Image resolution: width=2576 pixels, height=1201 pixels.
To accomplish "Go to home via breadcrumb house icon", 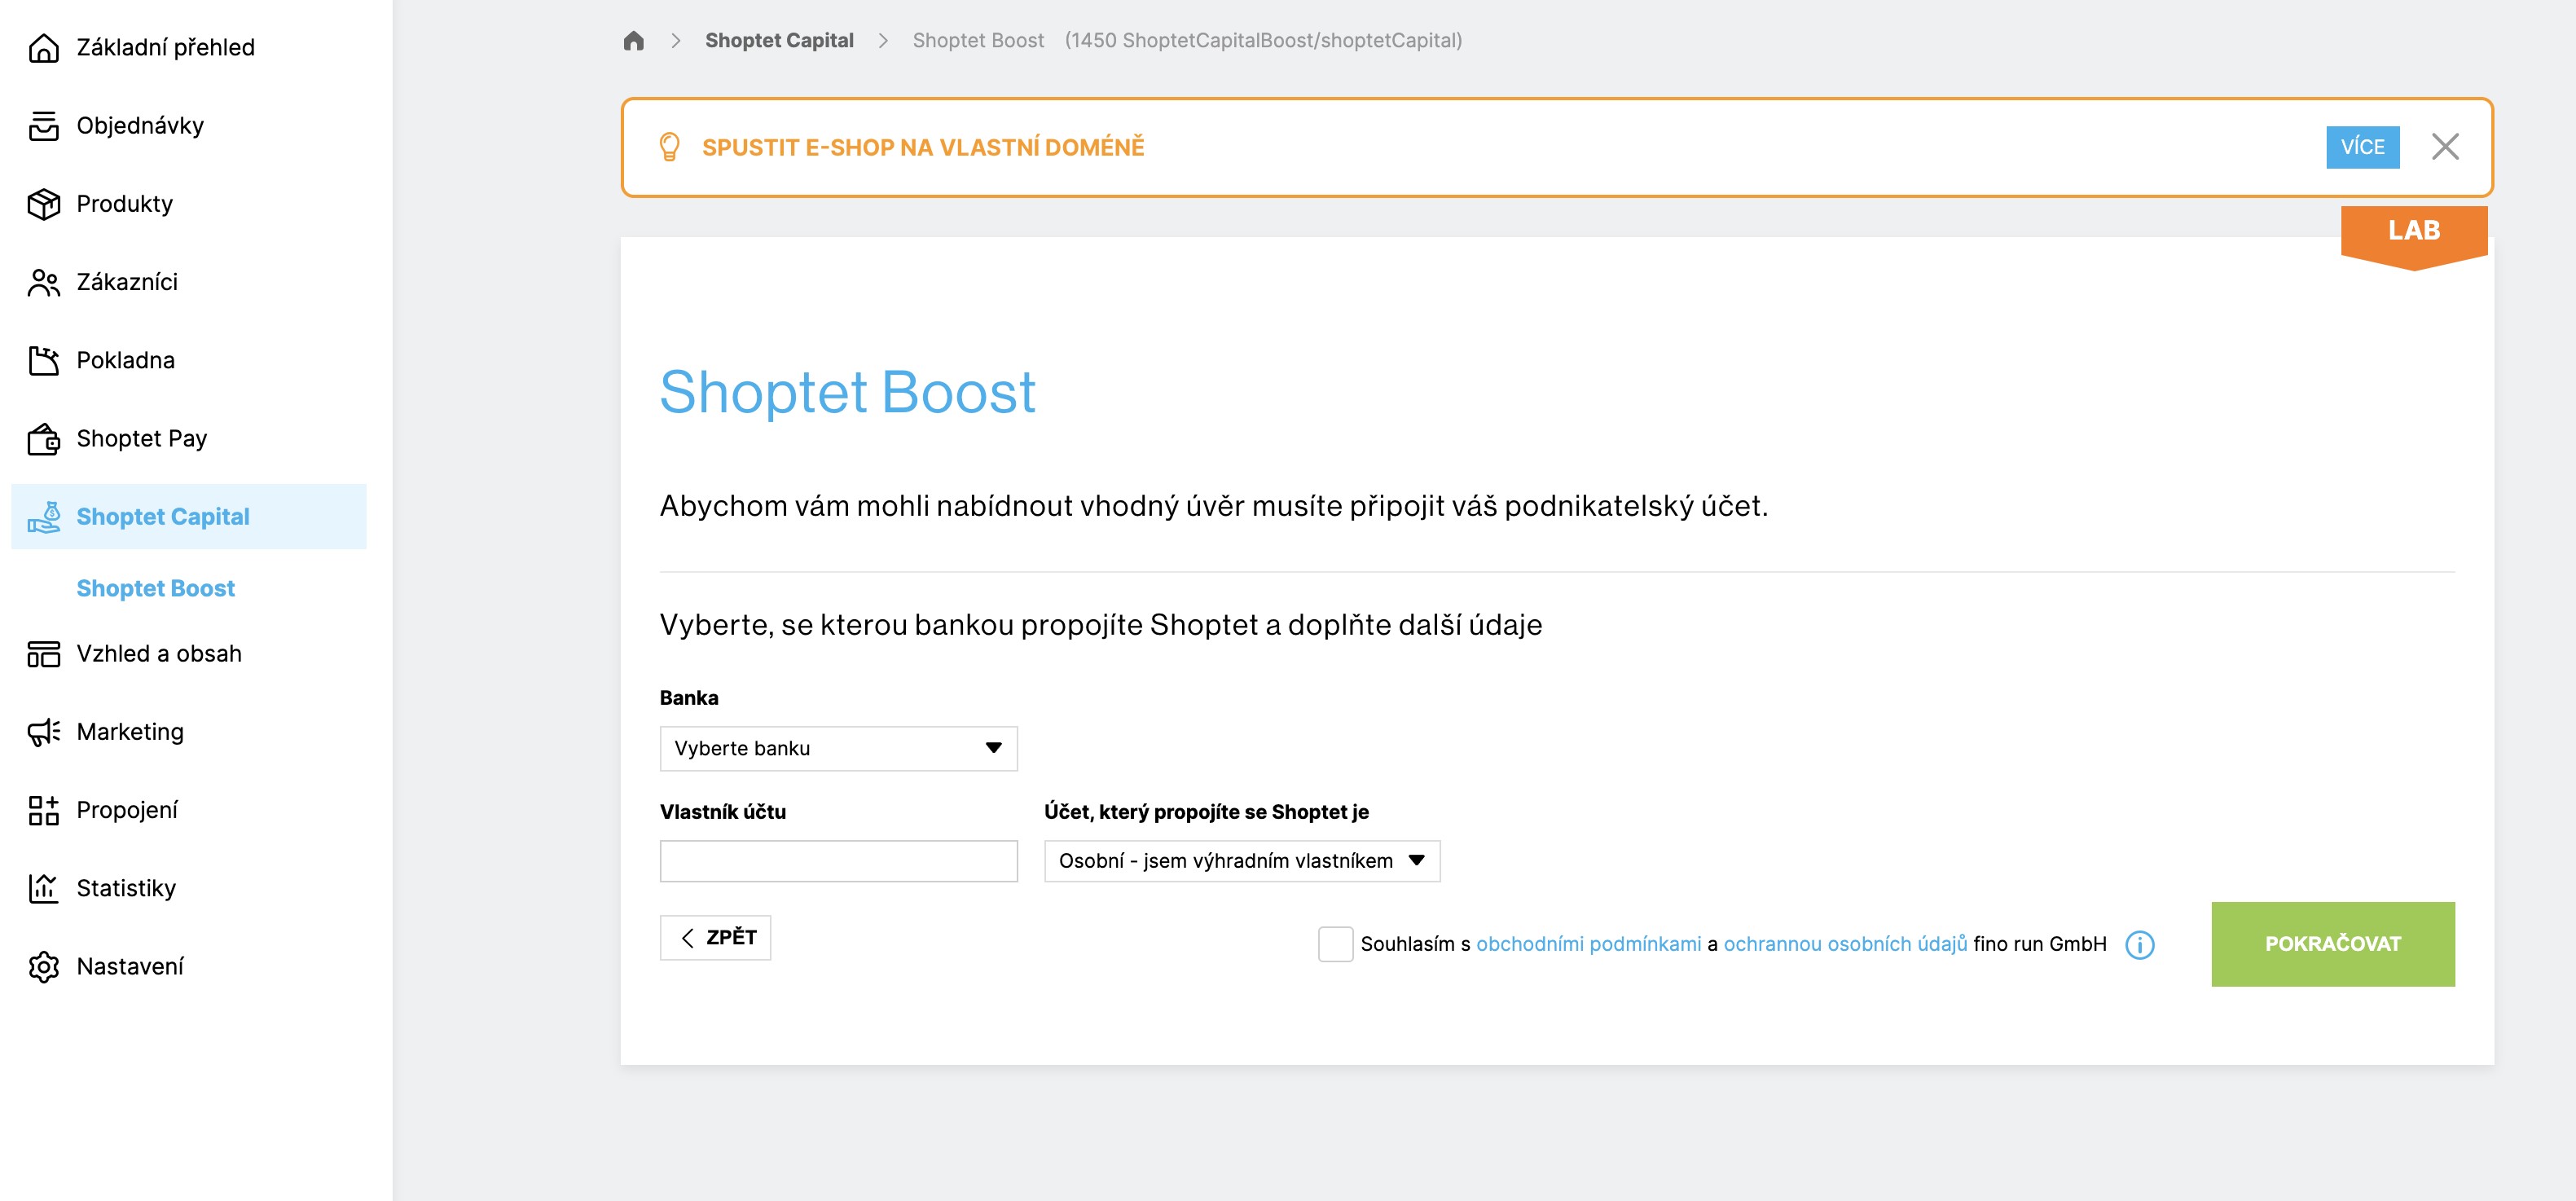I will coord(633,40).
